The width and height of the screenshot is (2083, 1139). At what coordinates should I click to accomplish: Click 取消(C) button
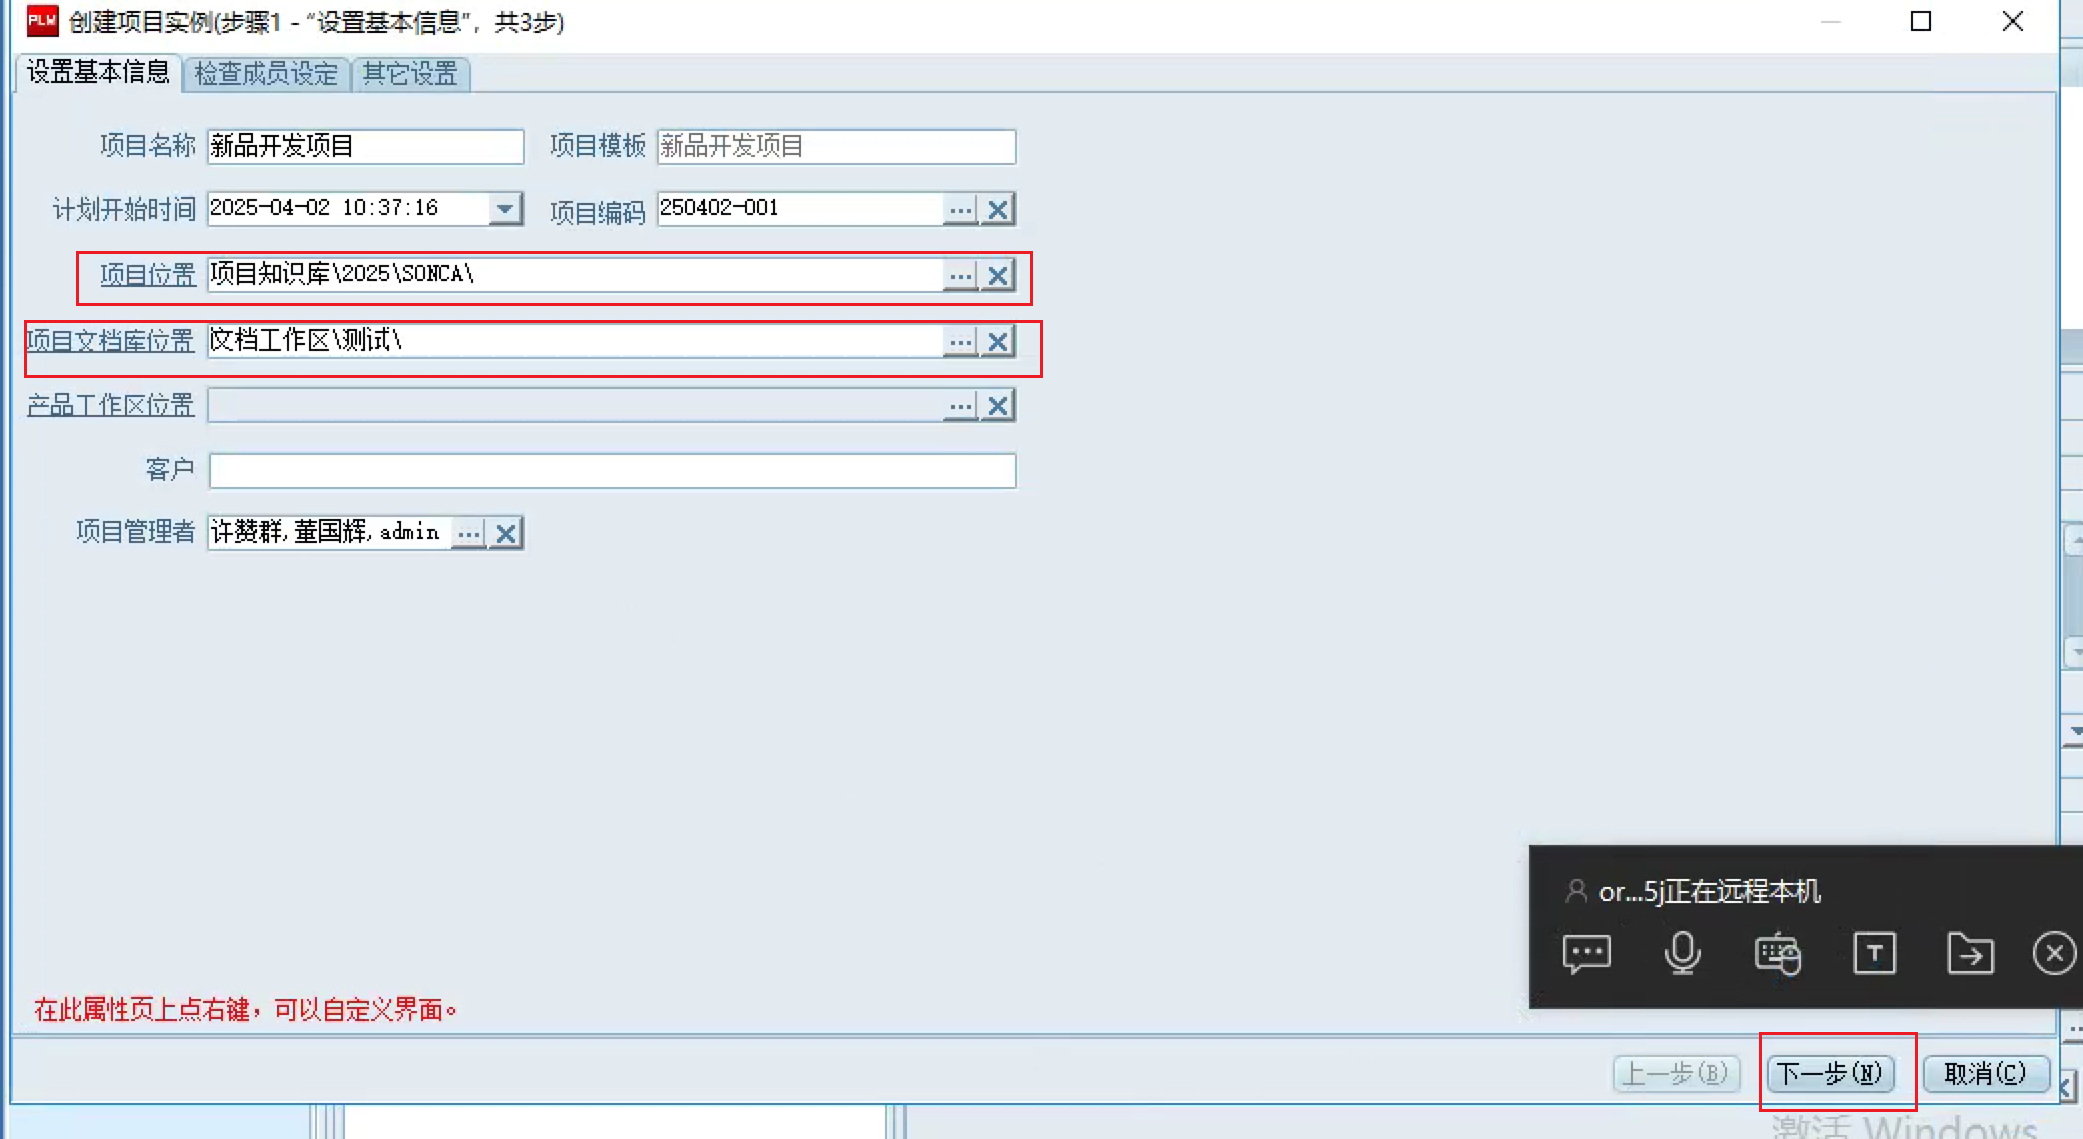tap(1986, 1073)
